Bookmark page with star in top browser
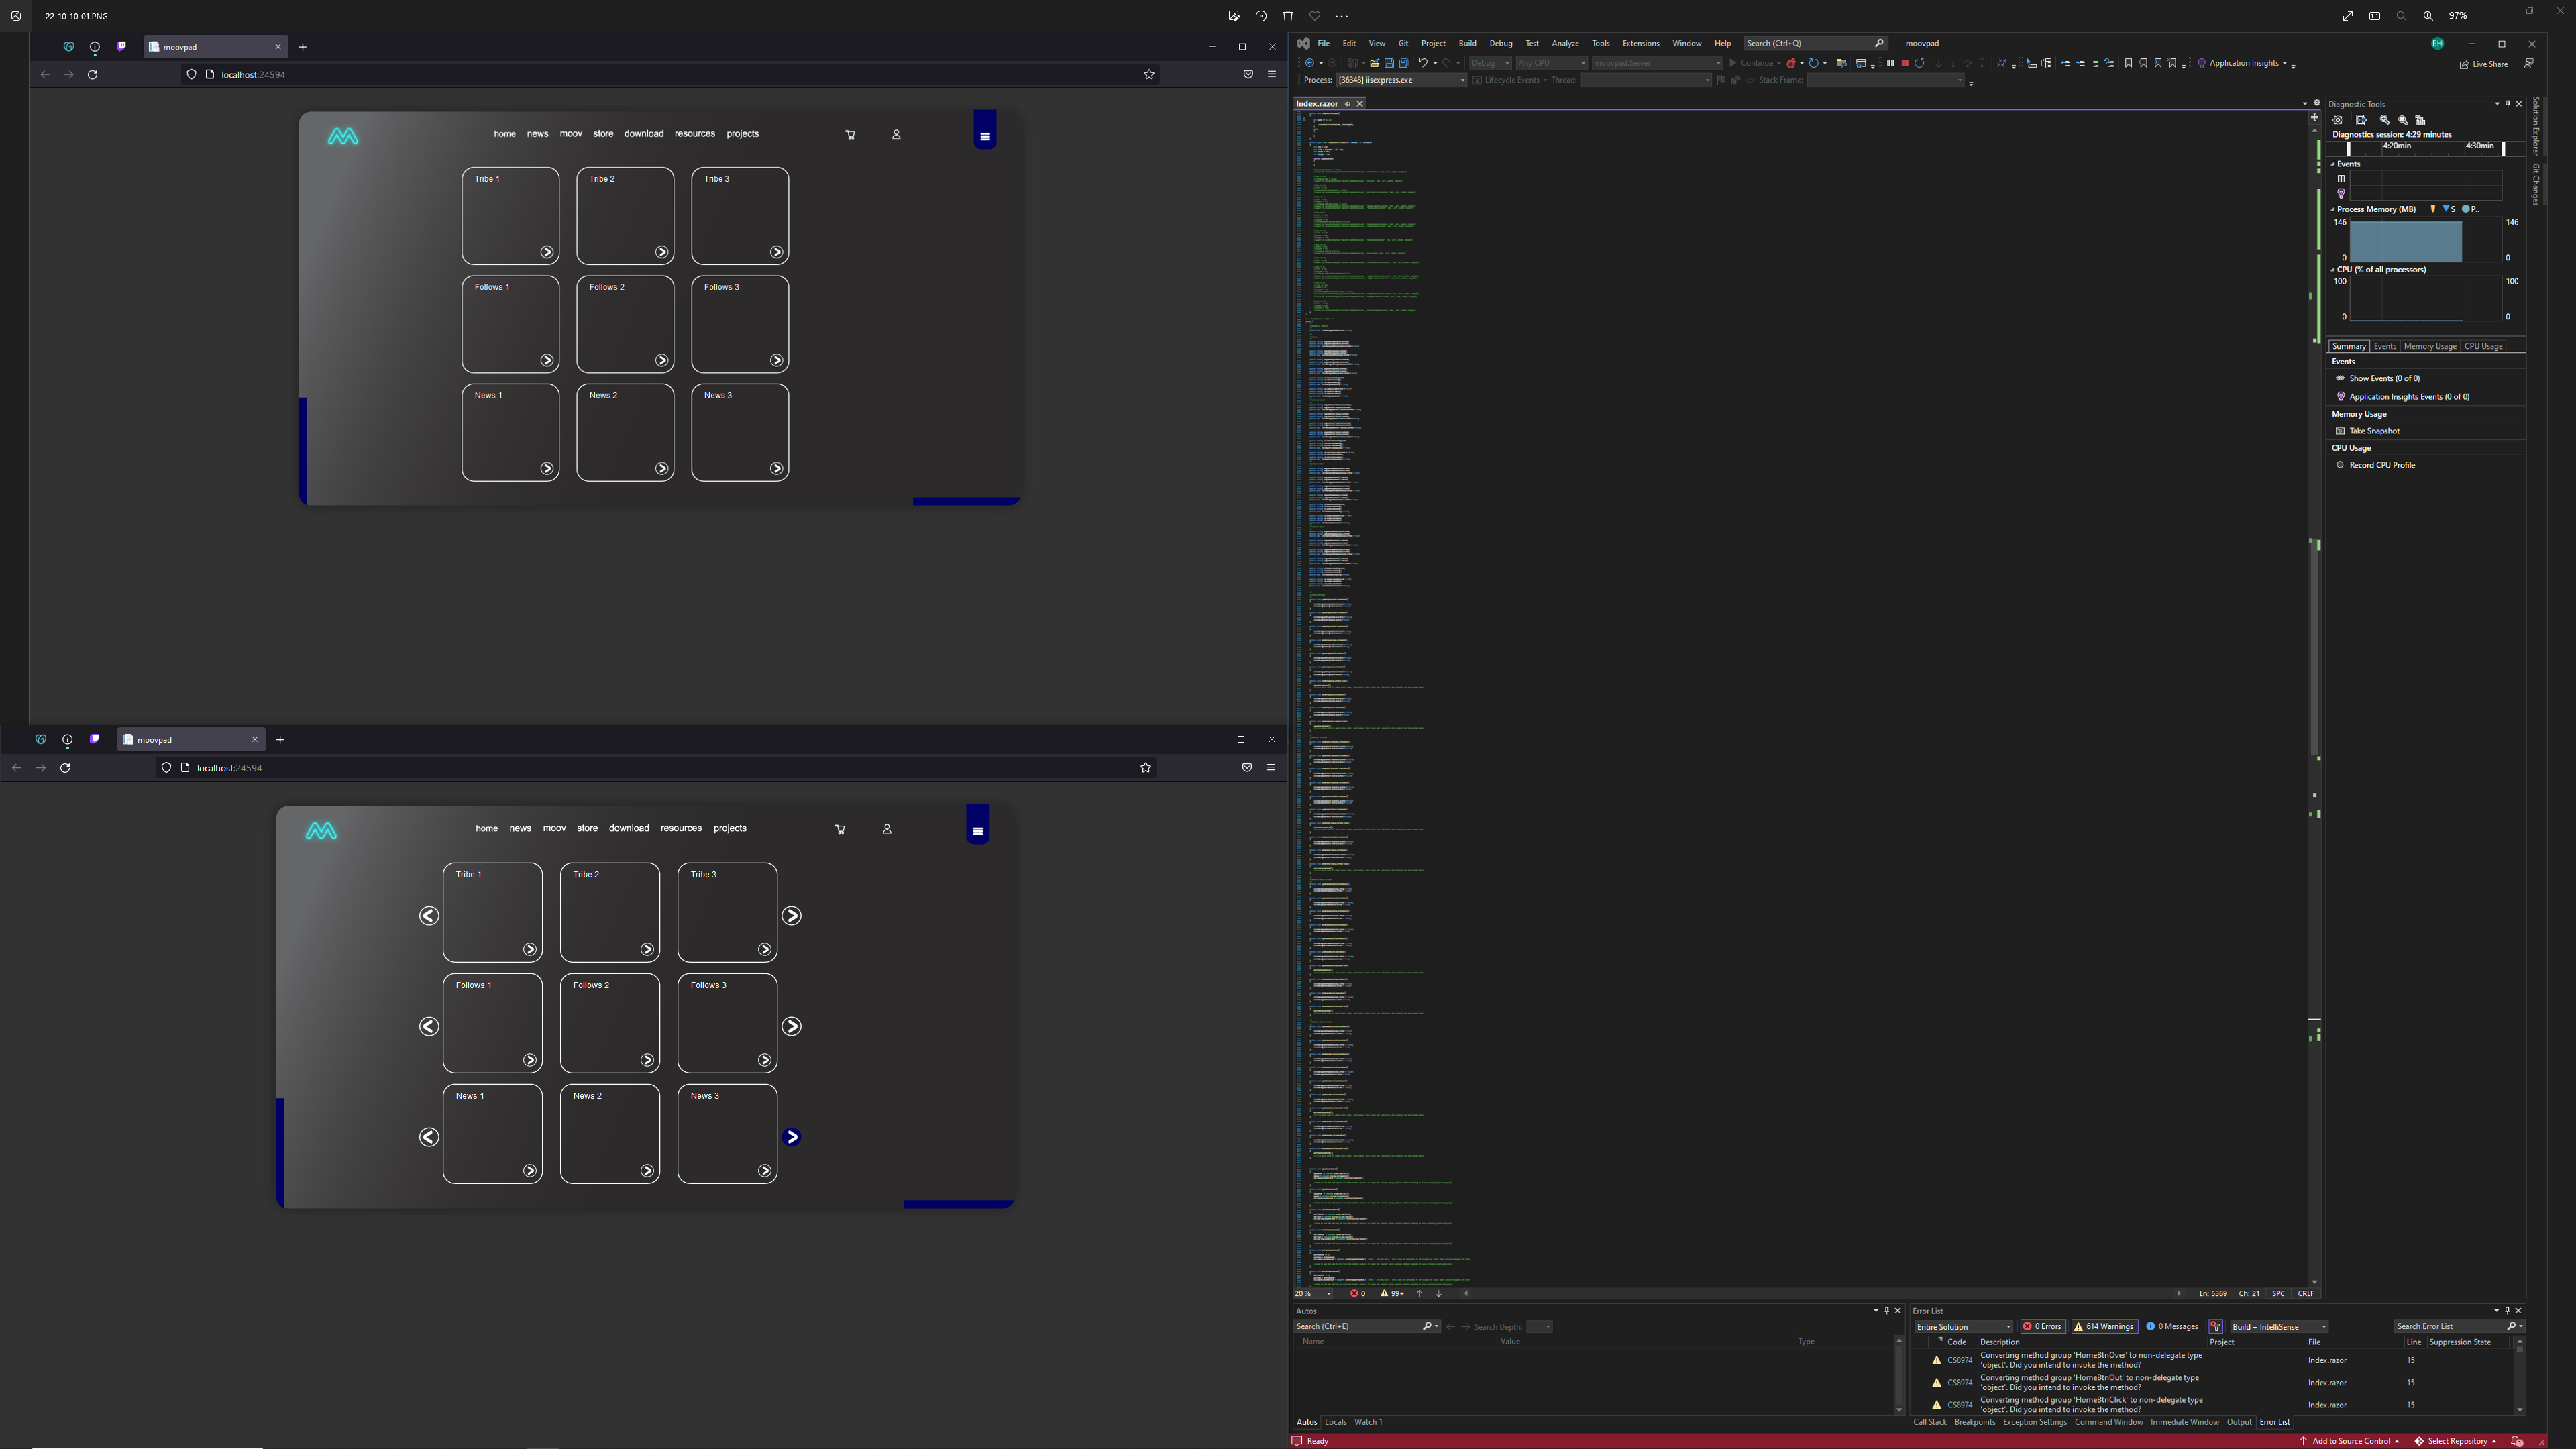The width and height of the screenshot is (2576, 1449). (x=1149, y=74)
